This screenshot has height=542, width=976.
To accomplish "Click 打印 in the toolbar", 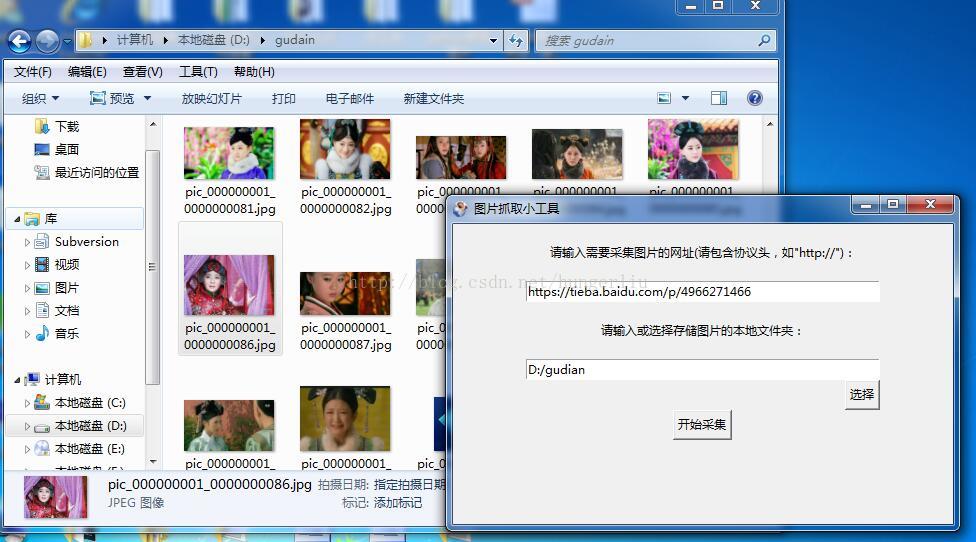I will coord(283,98).
